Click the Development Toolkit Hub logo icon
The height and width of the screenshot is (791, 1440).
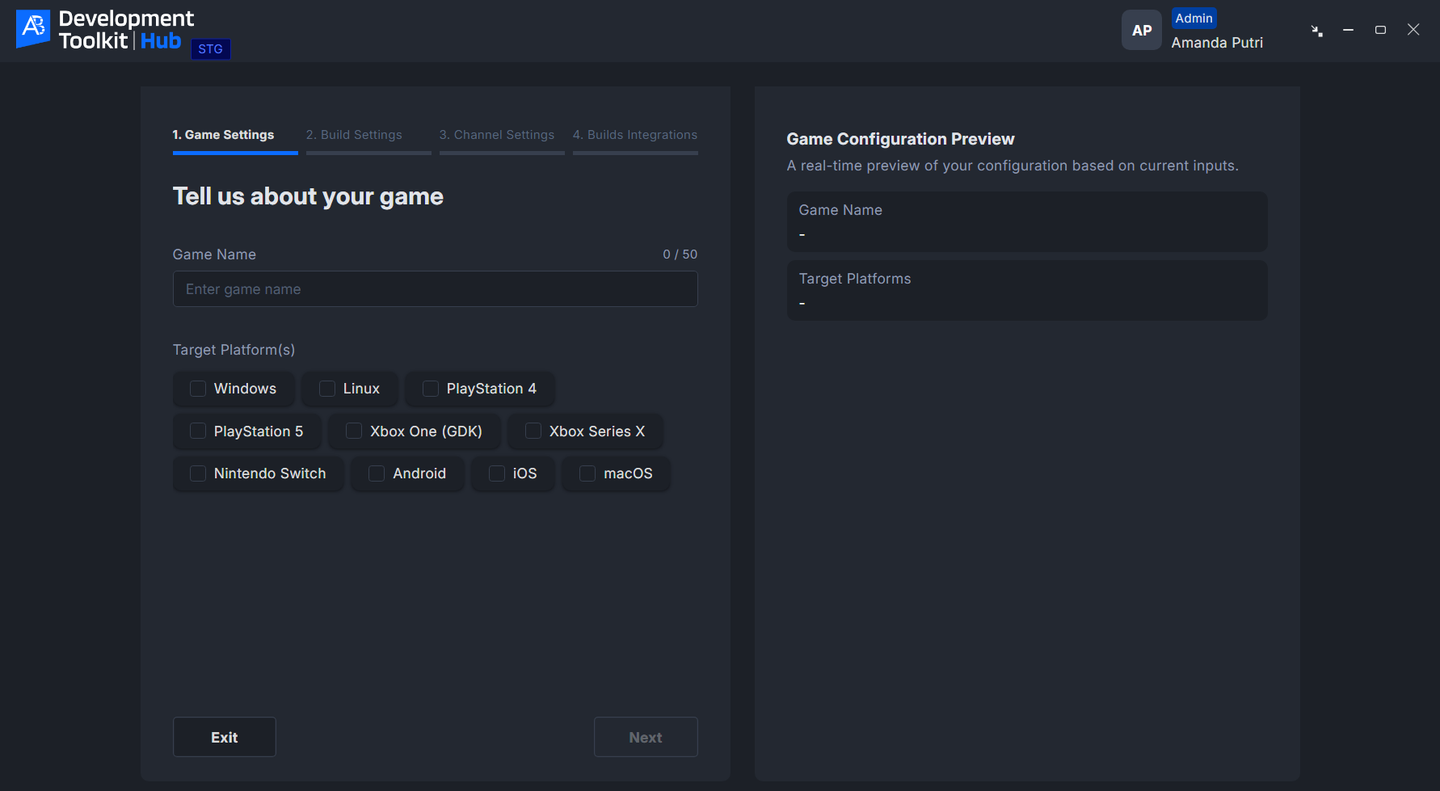pyautogui.click(x=33, y=29)
